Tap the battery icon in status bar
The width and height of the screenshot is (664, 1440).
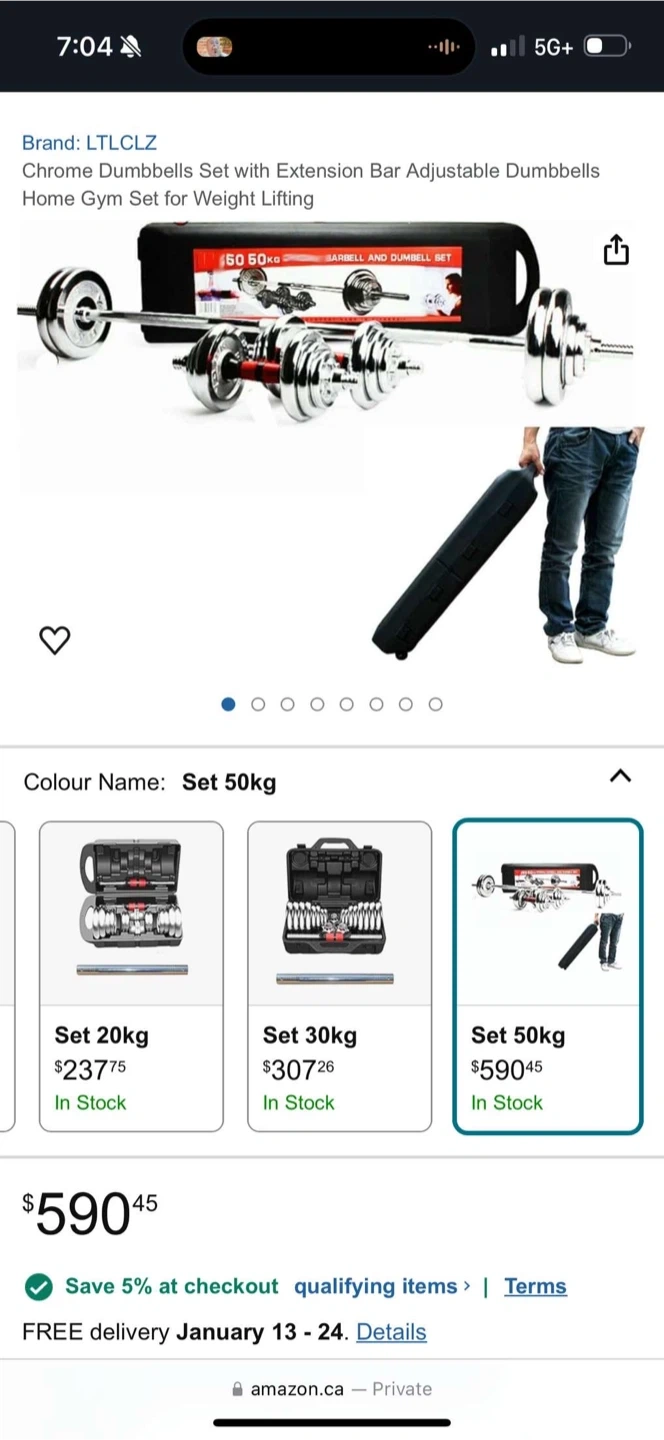(x=607, y=46)
